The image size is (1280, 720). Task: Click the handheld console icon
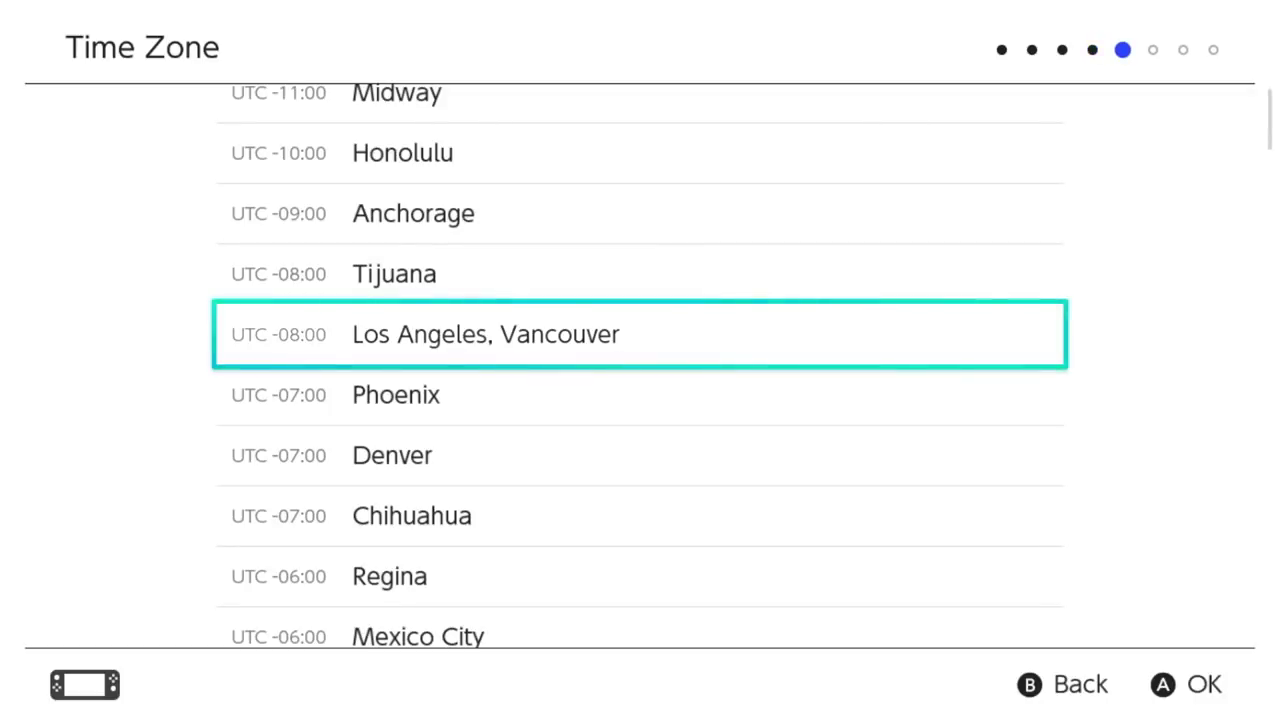point(85,685)
